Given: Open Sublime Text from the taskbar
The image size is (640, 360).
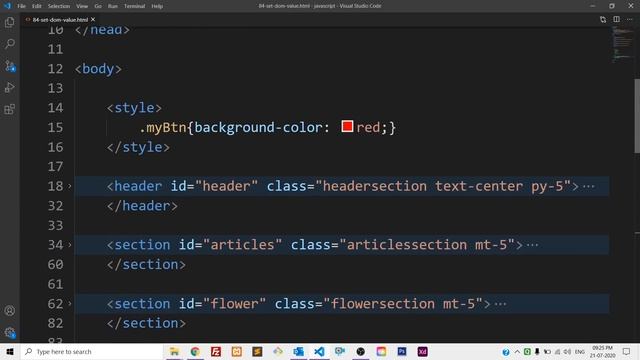Looking at the screenshot, I should pyautogui.click(x=257, y=351).
